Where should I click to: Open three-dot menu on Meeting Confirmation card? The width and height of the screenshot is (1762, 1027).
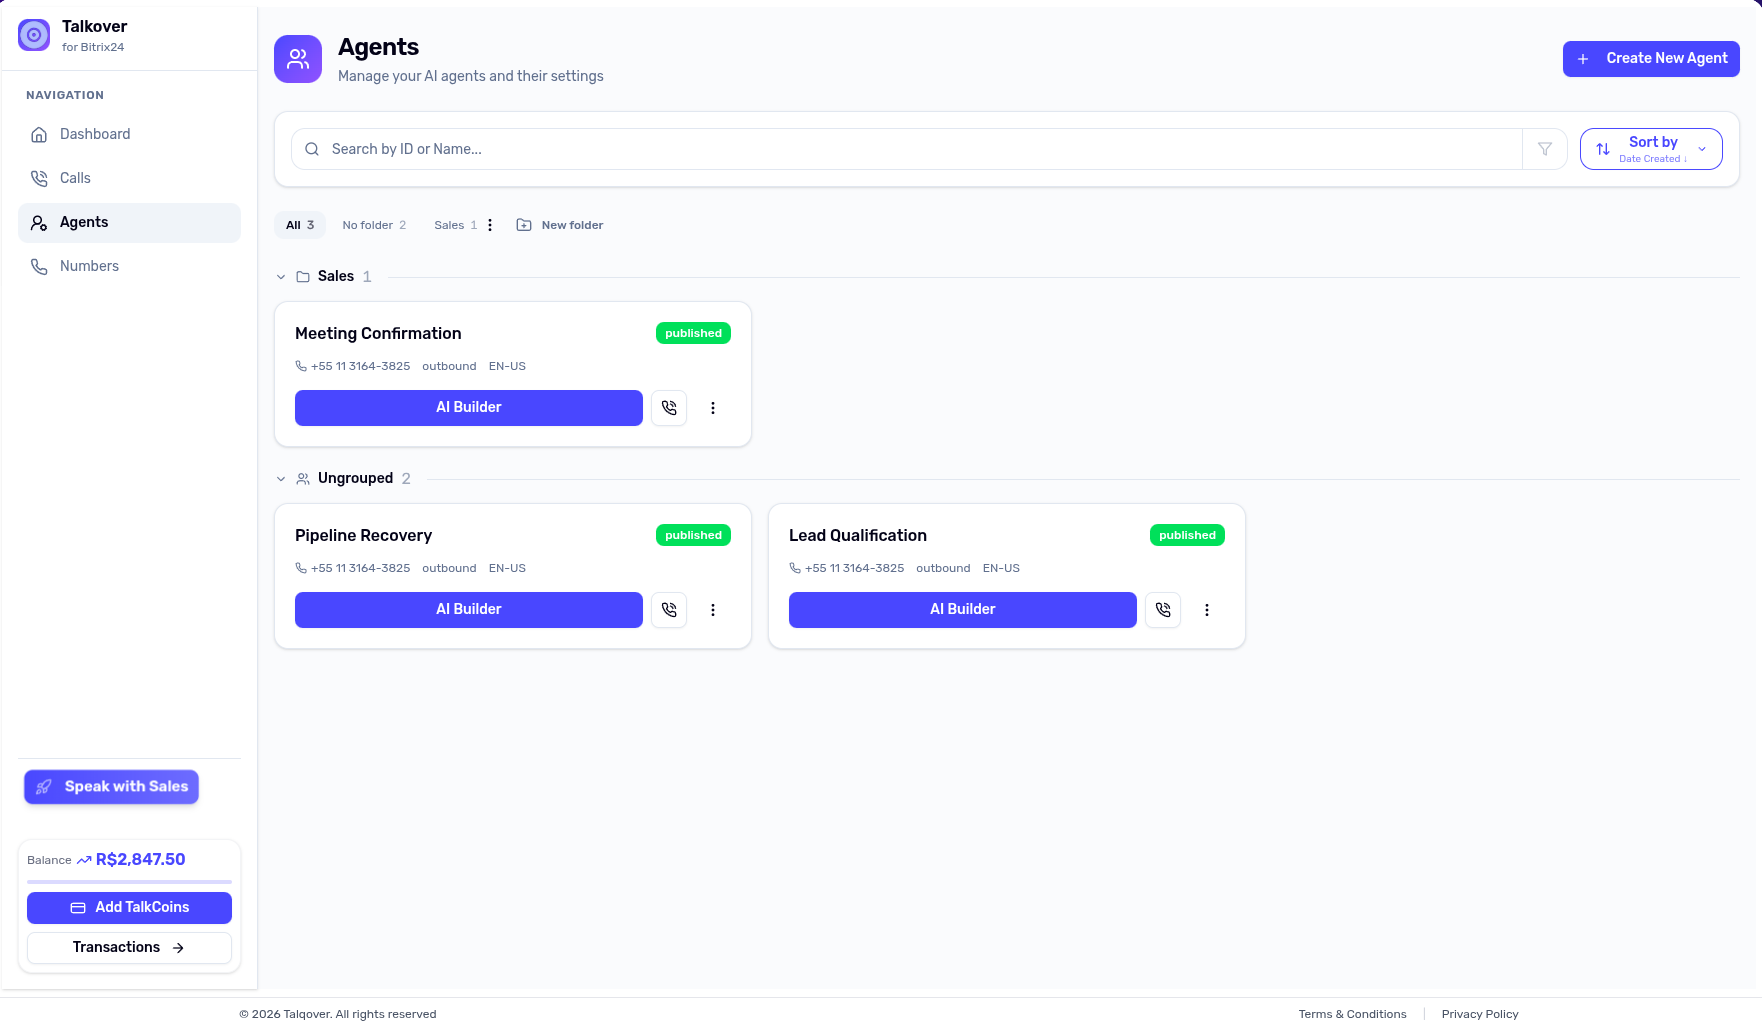tap(713, 408)
